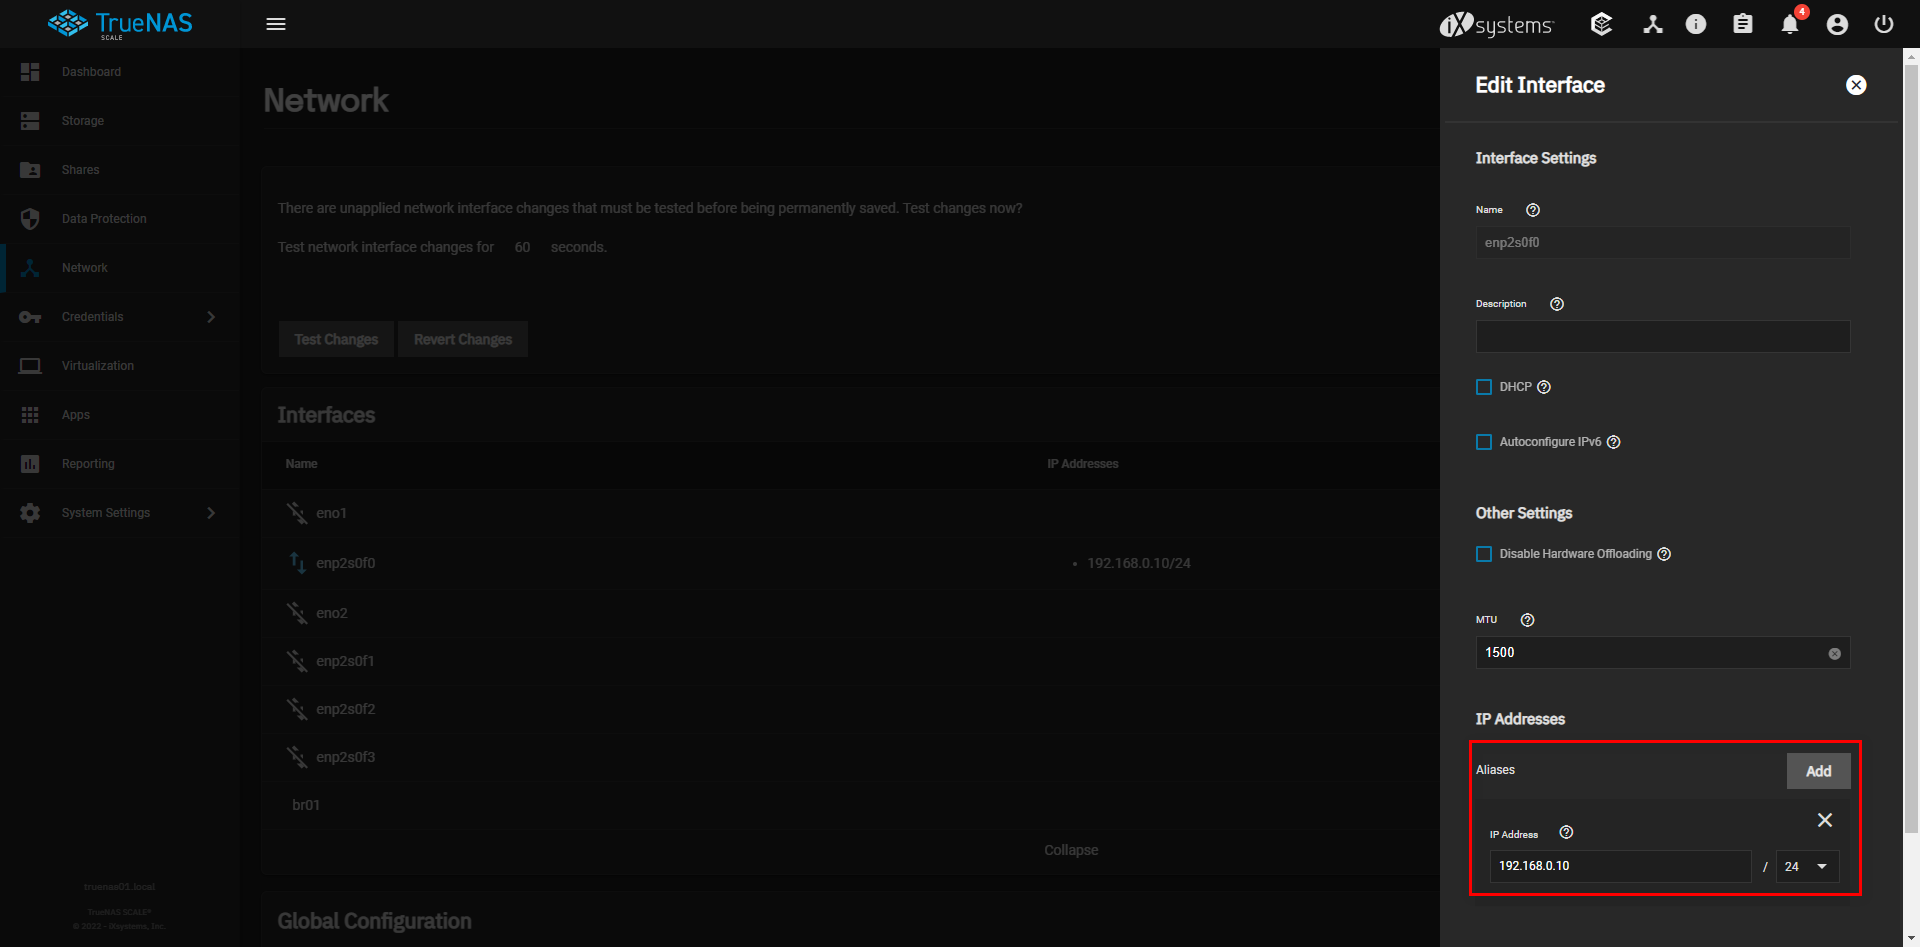Open the network status icon in top bar
This screenshot has height=948, width=1920.
click(x=1652, y=24)
